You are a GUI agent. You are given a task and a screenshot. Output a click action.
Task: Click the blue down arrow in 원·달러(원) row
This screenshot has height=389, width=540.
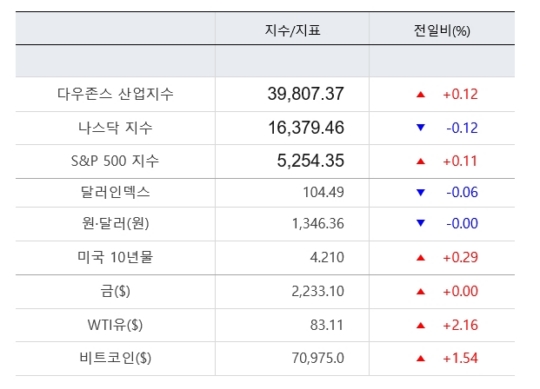tap(420, 223)
